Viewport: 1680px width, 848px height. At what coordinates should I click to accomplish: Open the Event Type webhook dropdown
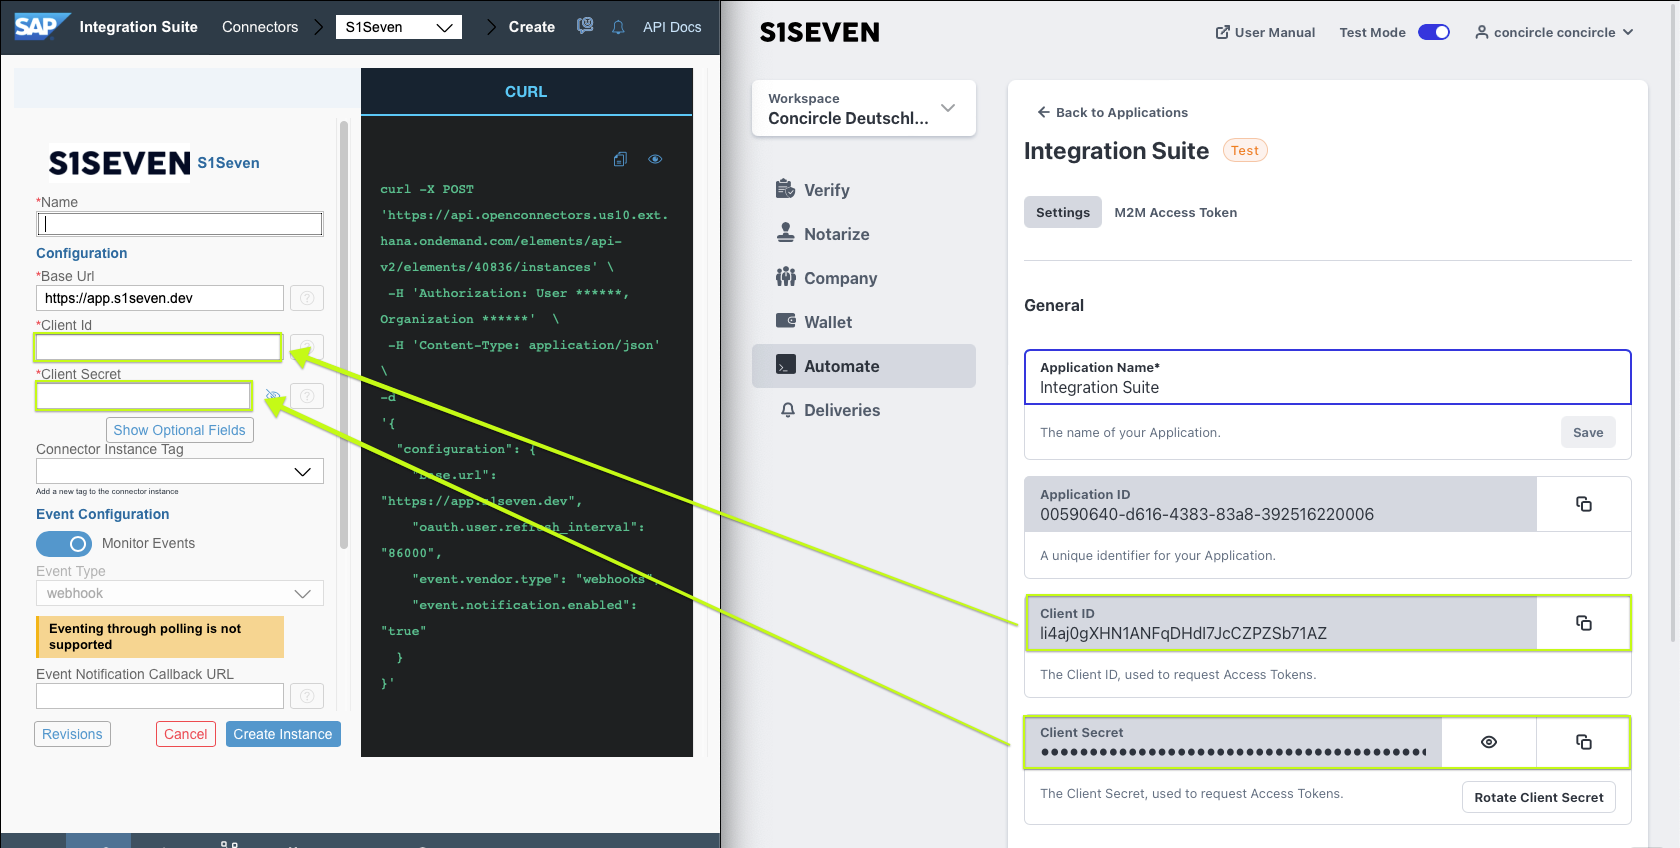180,593
